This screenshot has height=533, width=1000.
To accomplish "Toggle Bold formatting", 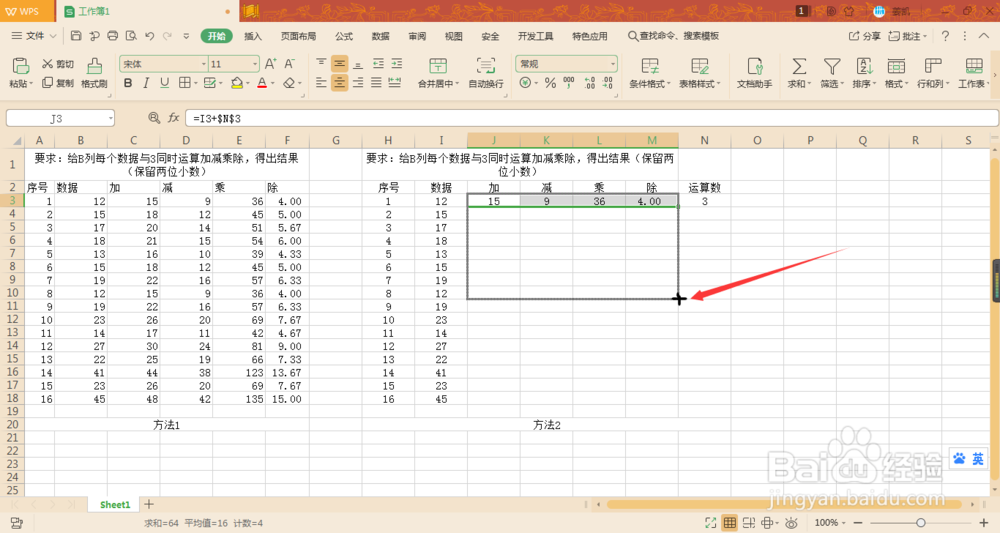I will pos(128,83).
